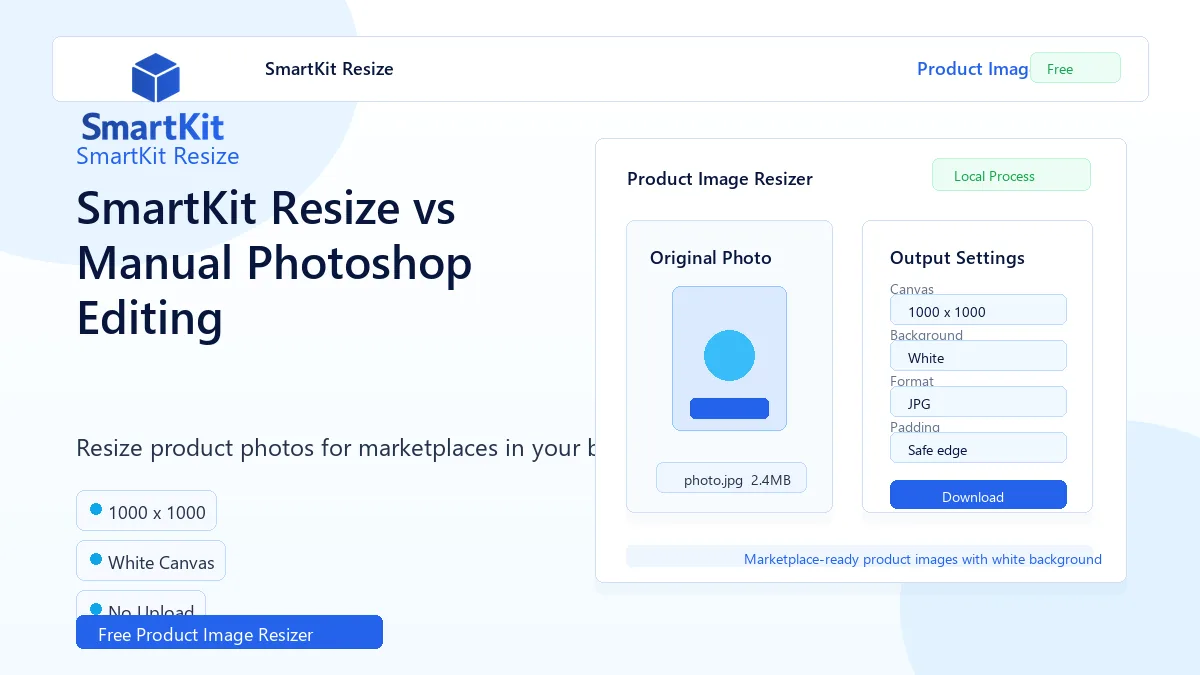Open the Format JPG field

coord(978,402)
